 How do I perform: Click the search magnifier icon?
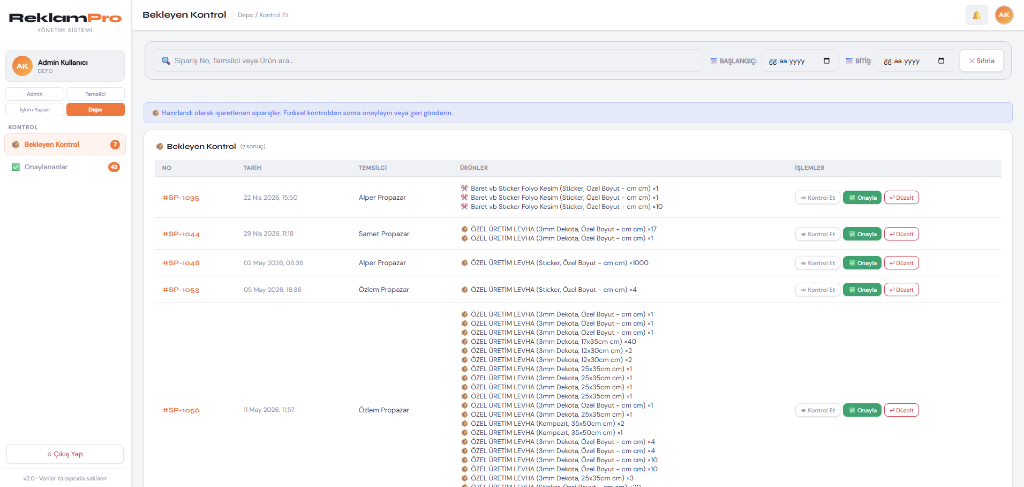tap(166, 61)
